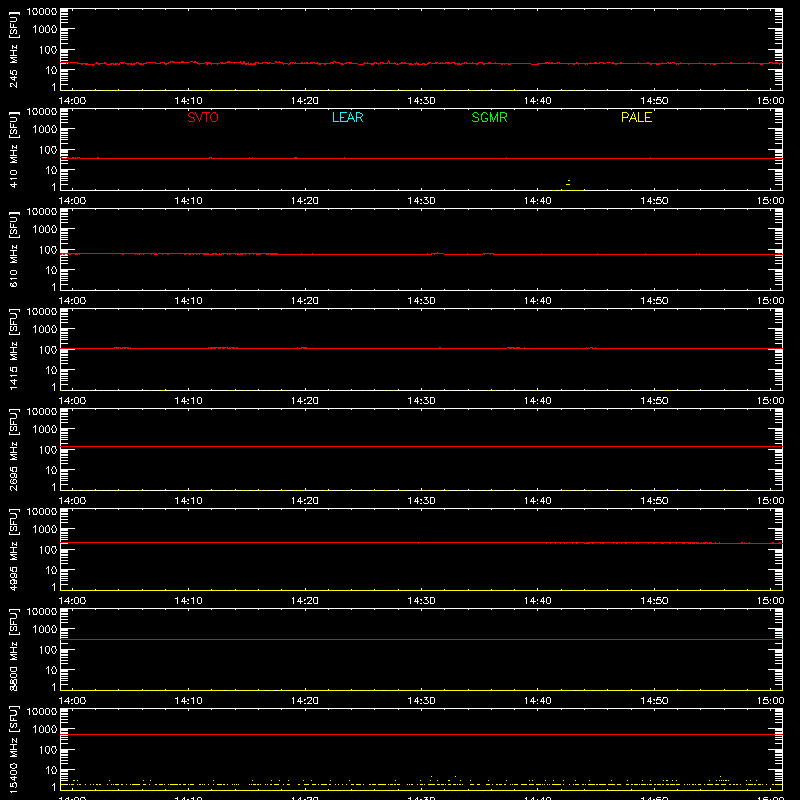Select the 8800 MHz [SFU] axis title
The height and width of the screenshot is (800, 800).
(13, 649)
